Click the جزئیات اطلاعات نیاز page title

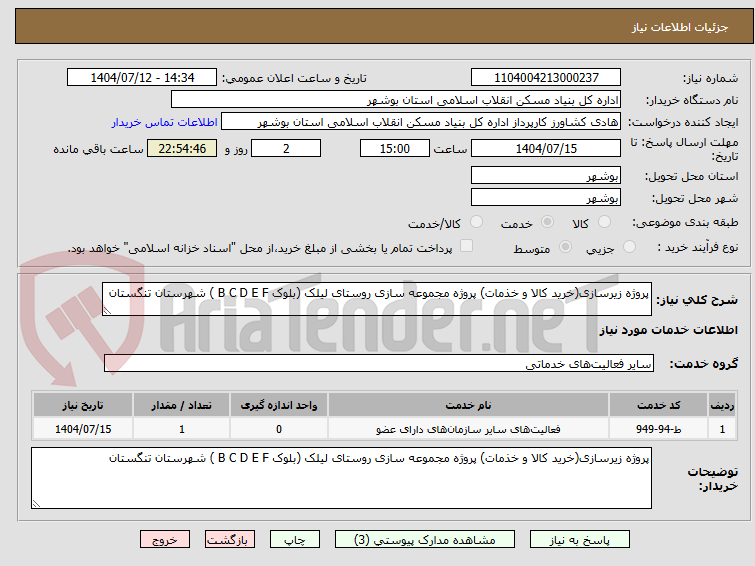pos(680,27)
